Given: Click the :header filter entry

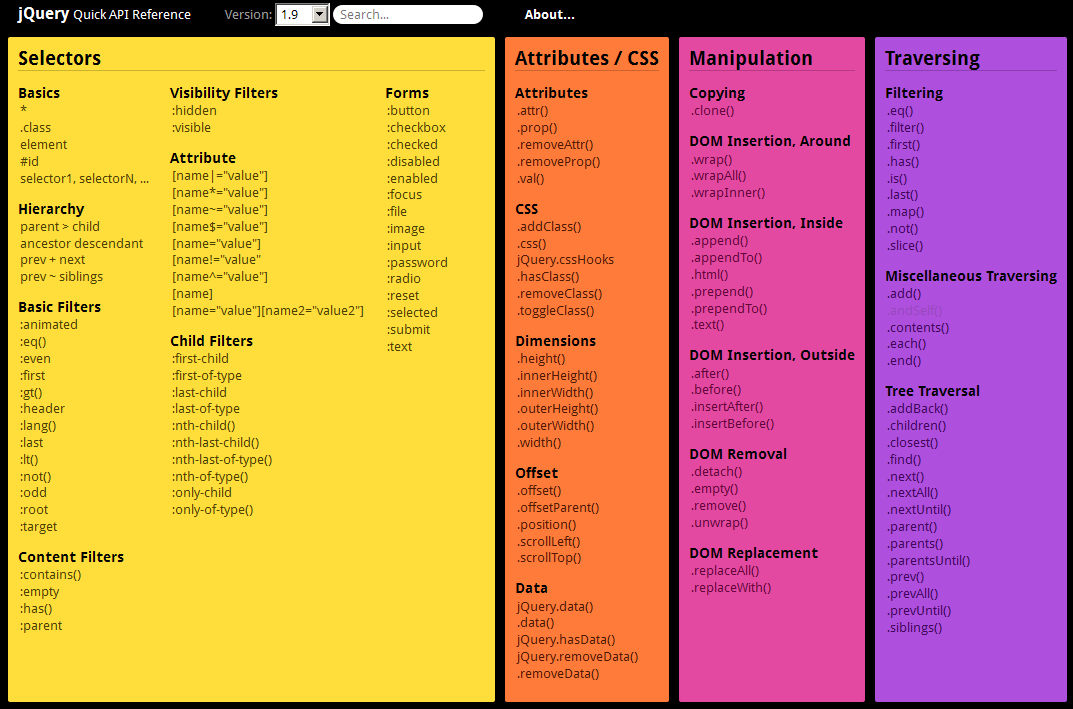Looking at the screenshot, I should (x=42, y=409).
